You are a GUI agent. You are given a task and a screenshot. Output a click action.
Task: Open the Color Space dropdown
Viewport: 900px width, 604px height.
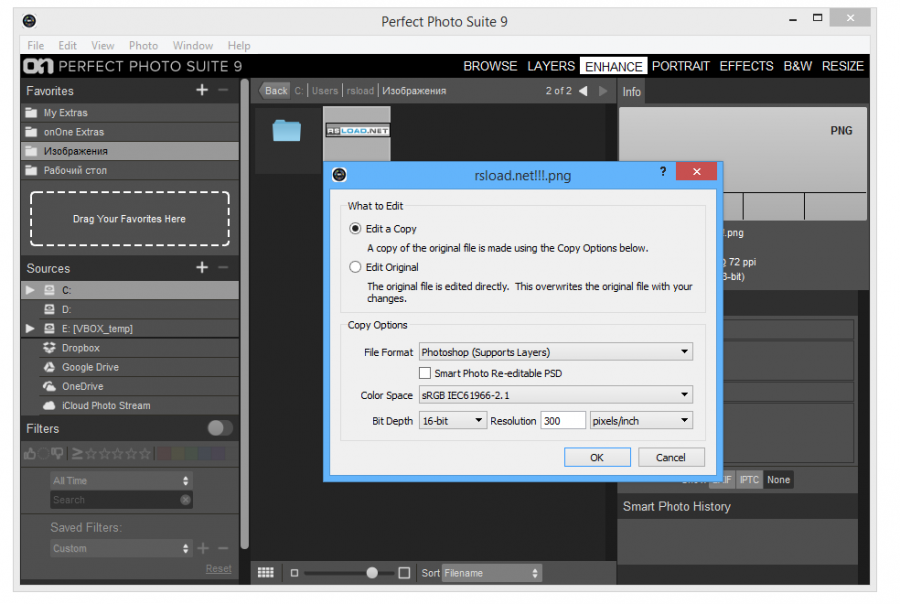click(556, 395)
